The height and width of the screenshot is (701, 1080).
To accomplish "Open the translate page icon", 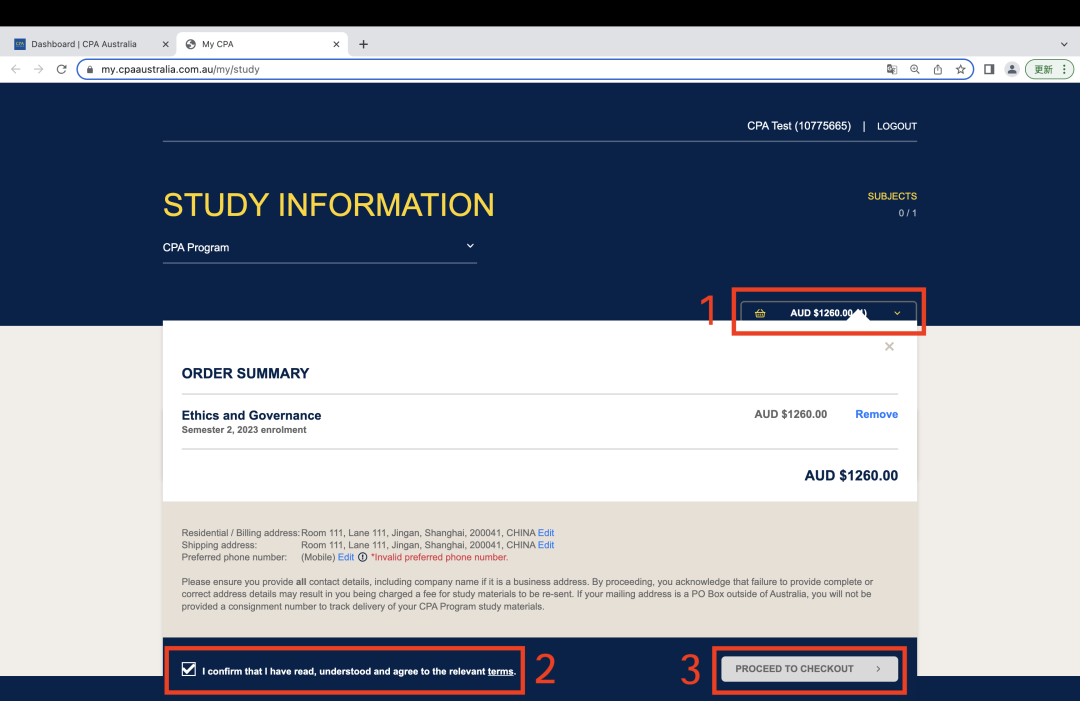I will 891,69.
